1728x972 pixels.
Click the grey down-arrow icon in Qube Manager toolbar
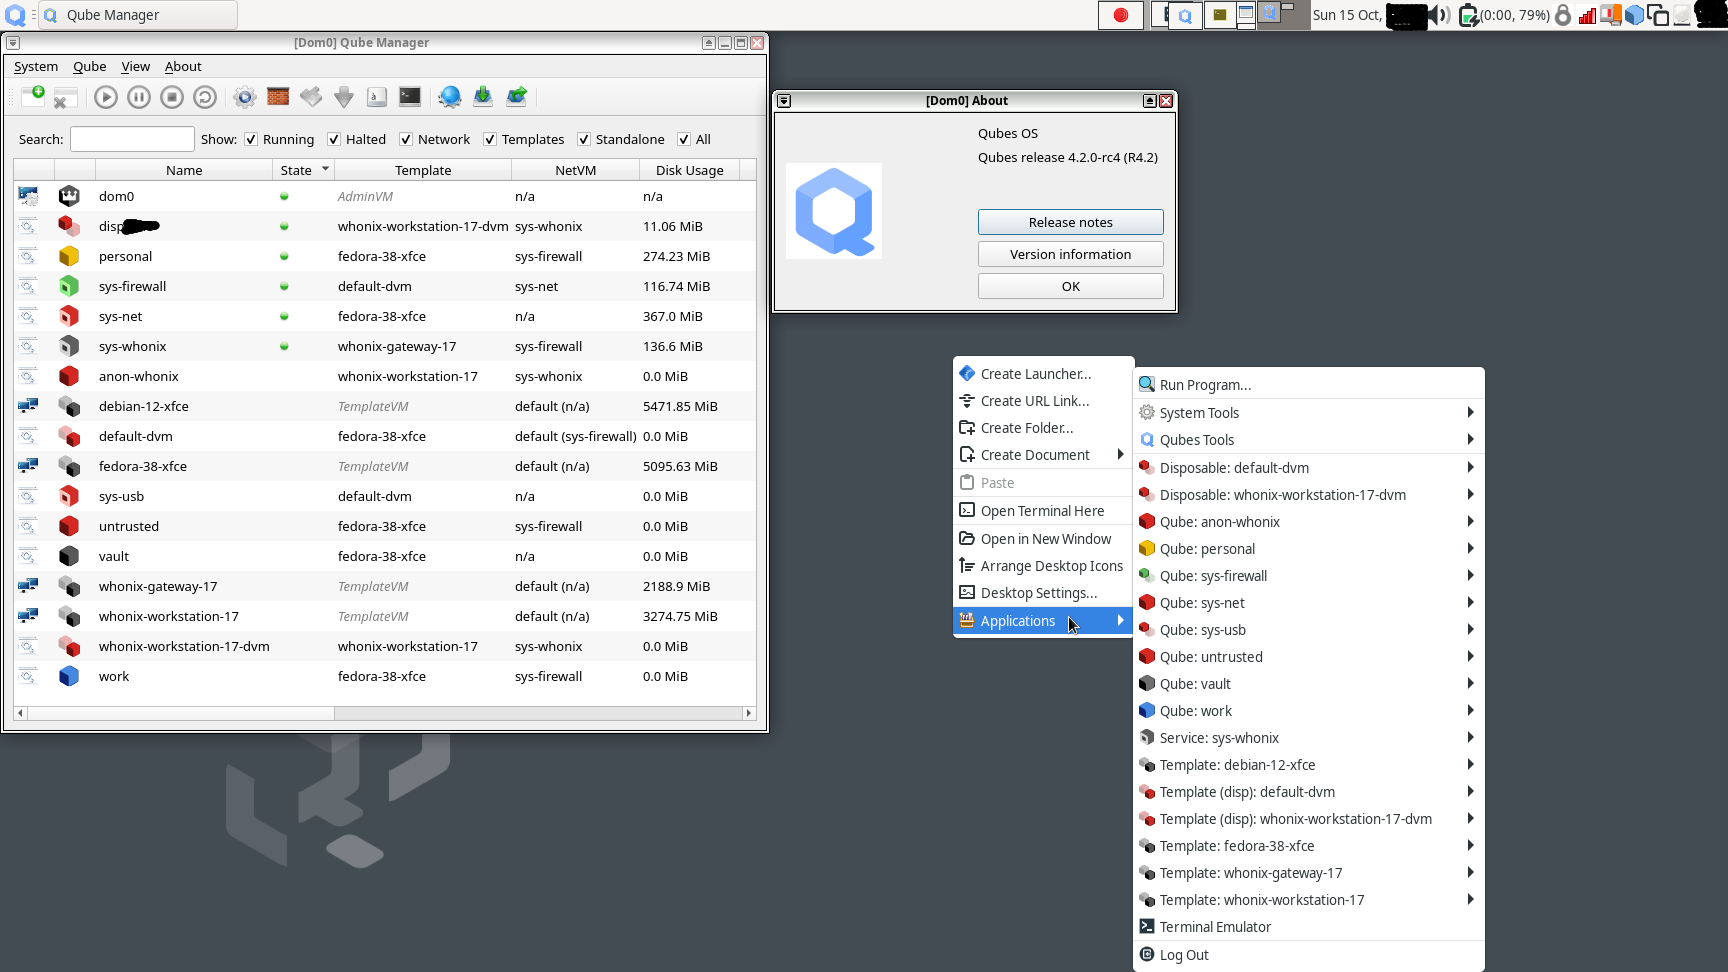coord(344,97)
